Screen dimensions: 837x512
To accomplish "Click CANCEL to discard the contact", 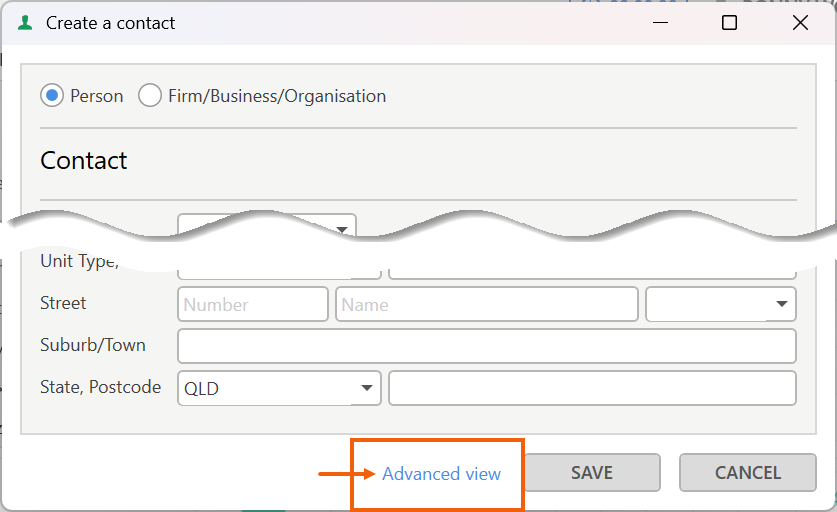I will (747, 473).
